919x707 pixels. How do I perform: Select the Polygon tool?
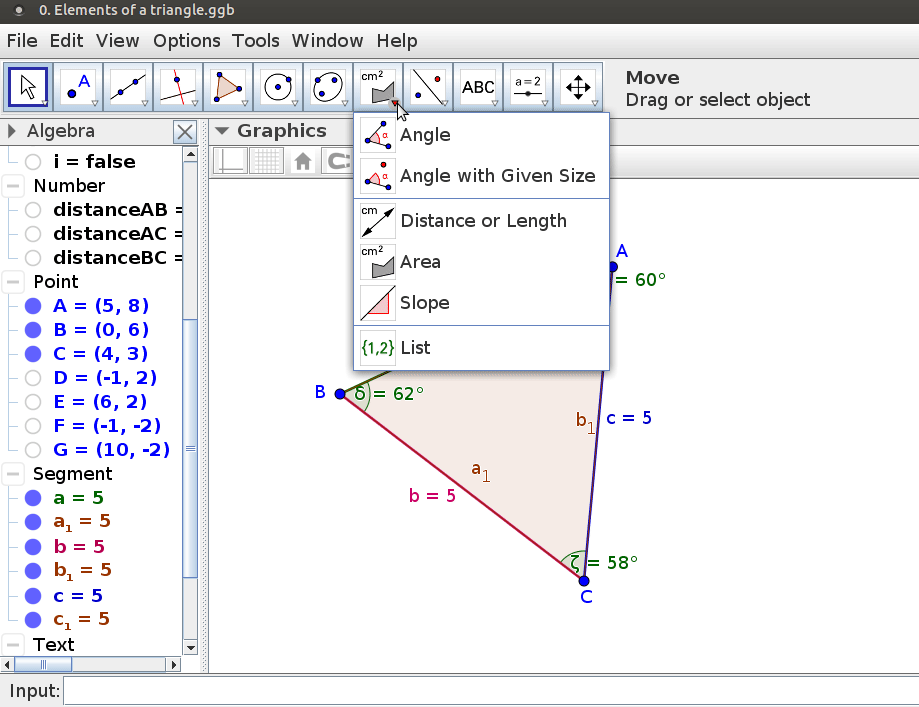pos(228,87)
